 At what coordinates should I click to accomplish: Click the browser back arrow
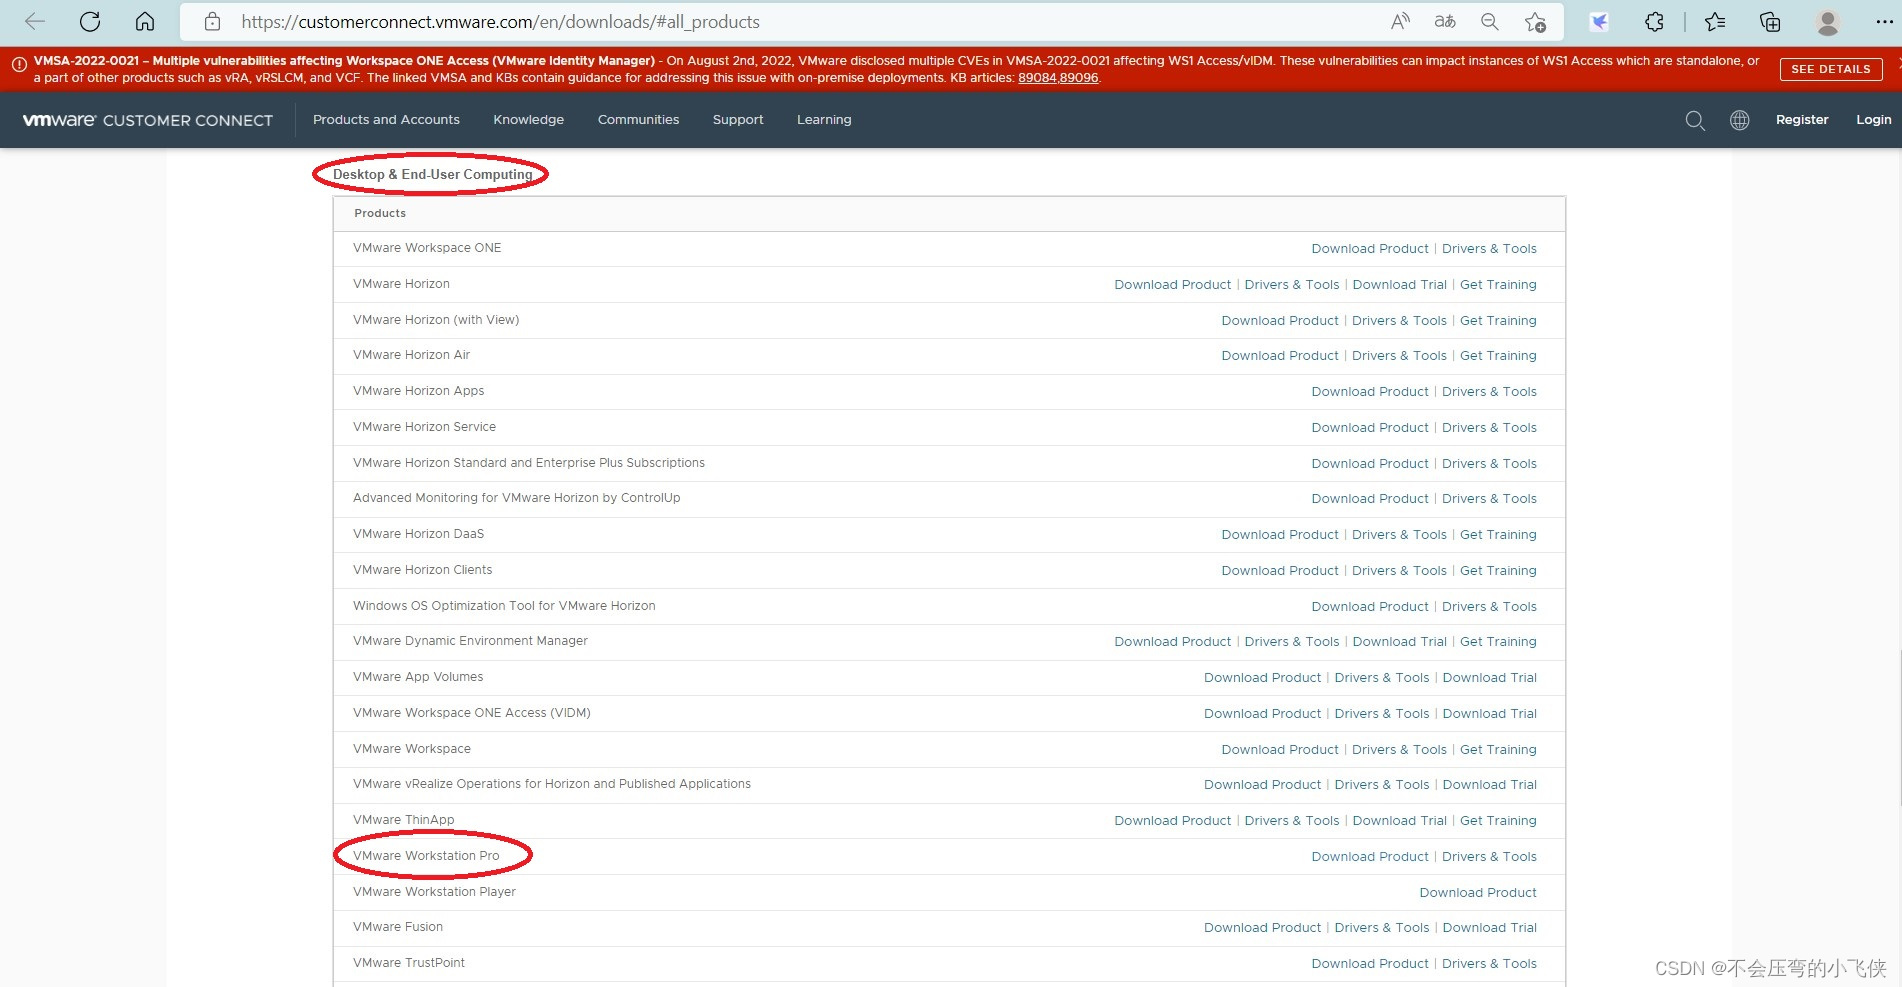pyautogui.click(x=35, y=21)
